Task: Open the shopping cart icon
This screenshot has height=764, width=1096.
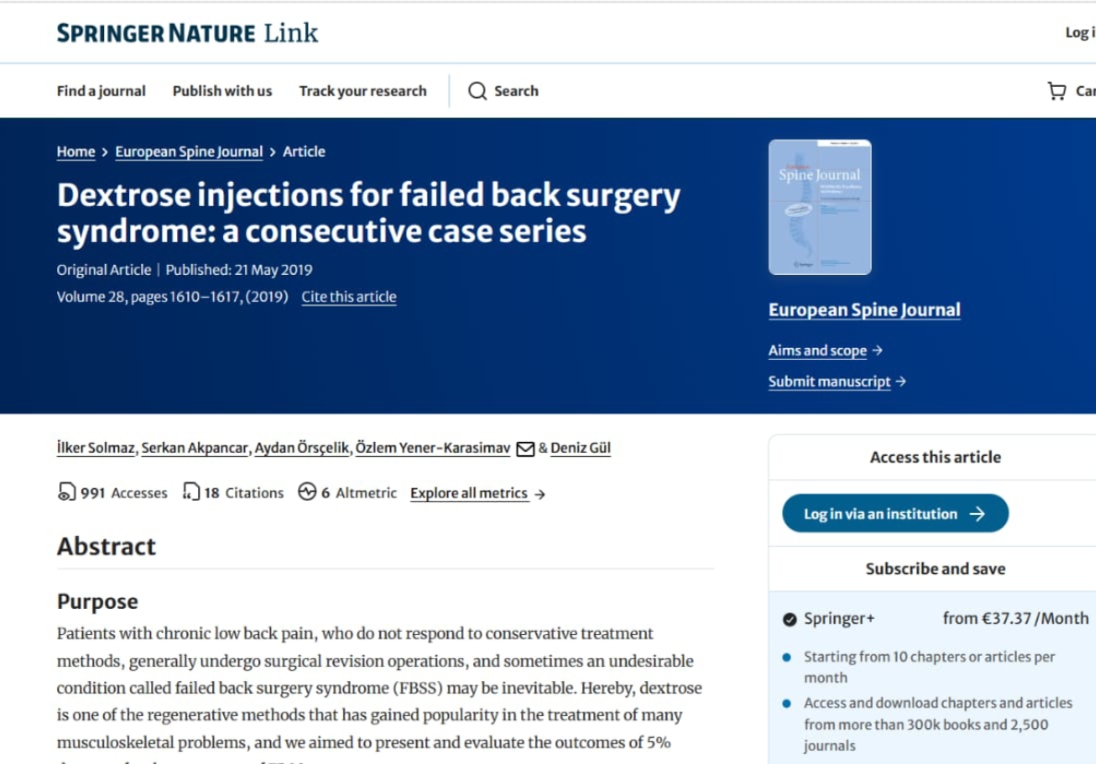Action: tap(1057, 91)
